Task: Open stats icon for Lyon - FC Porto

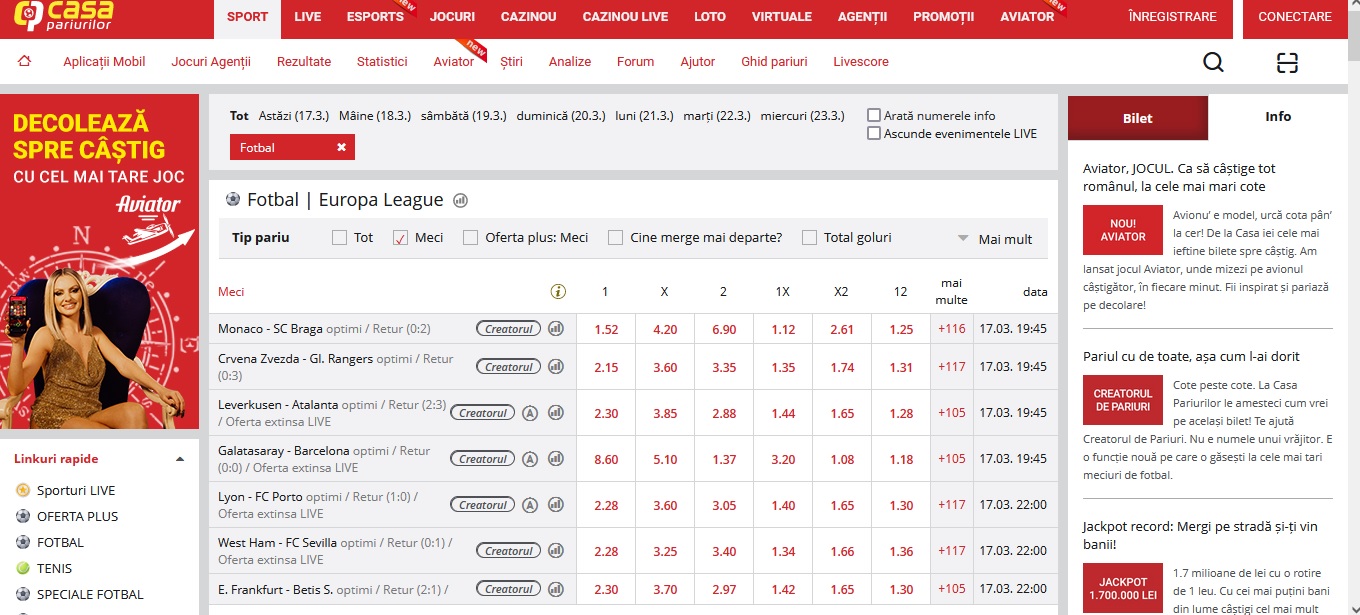Action: (x=556, y=505)
